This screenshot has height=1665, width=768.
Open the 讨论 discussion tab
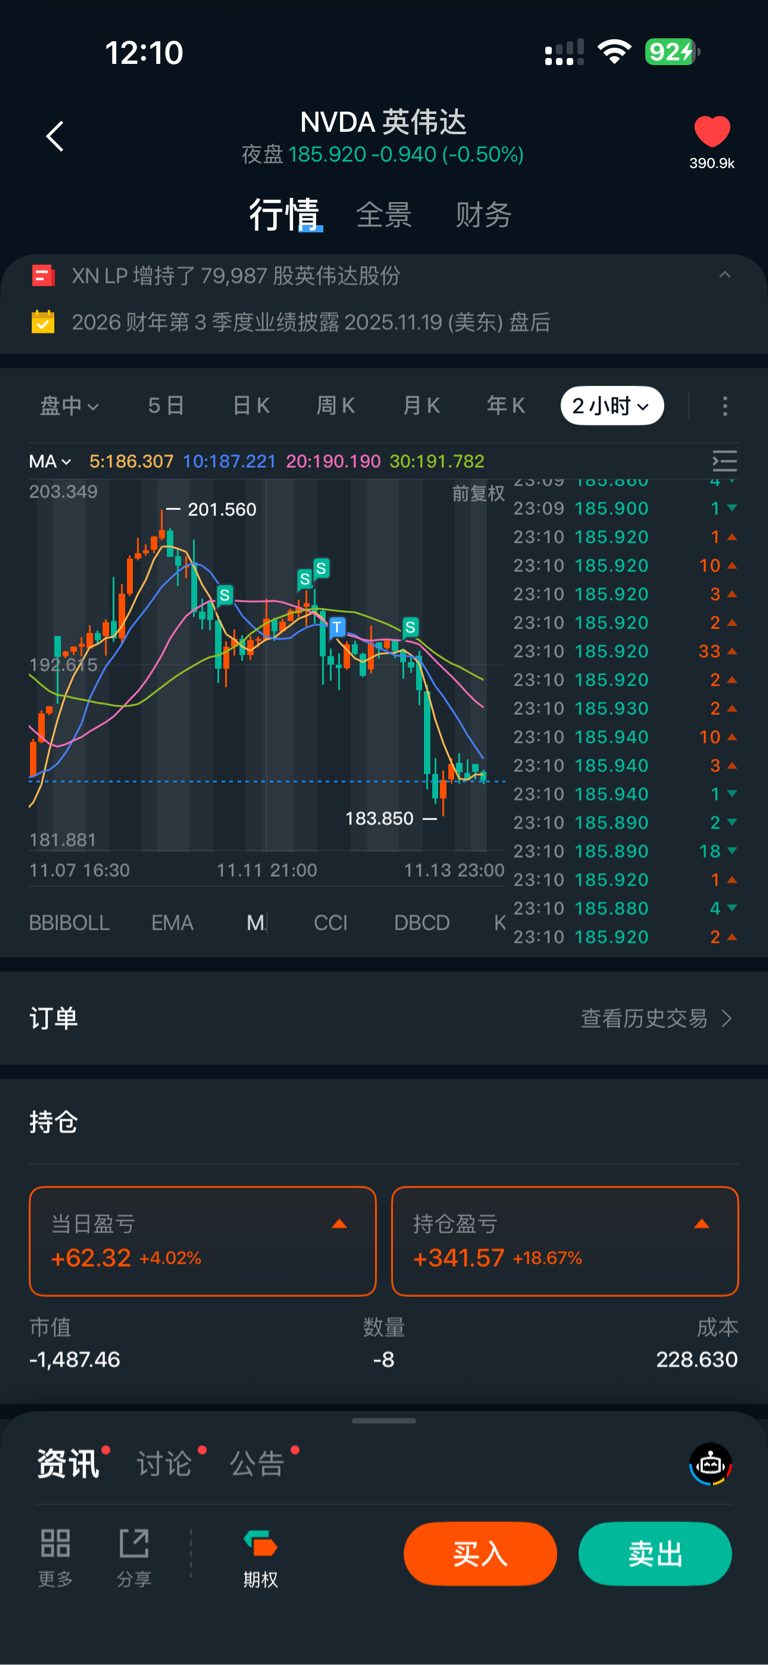pos(164,1464)
